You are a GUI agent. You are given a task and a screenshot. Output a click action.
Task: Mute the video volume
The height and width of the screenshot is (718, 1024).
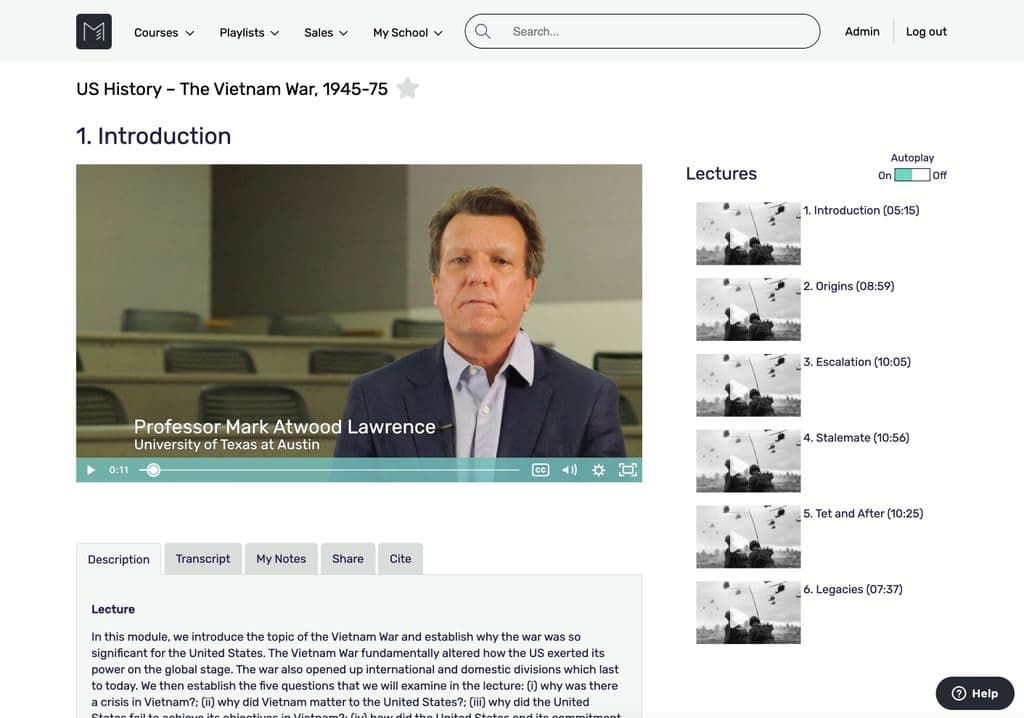tap(569, 470)
